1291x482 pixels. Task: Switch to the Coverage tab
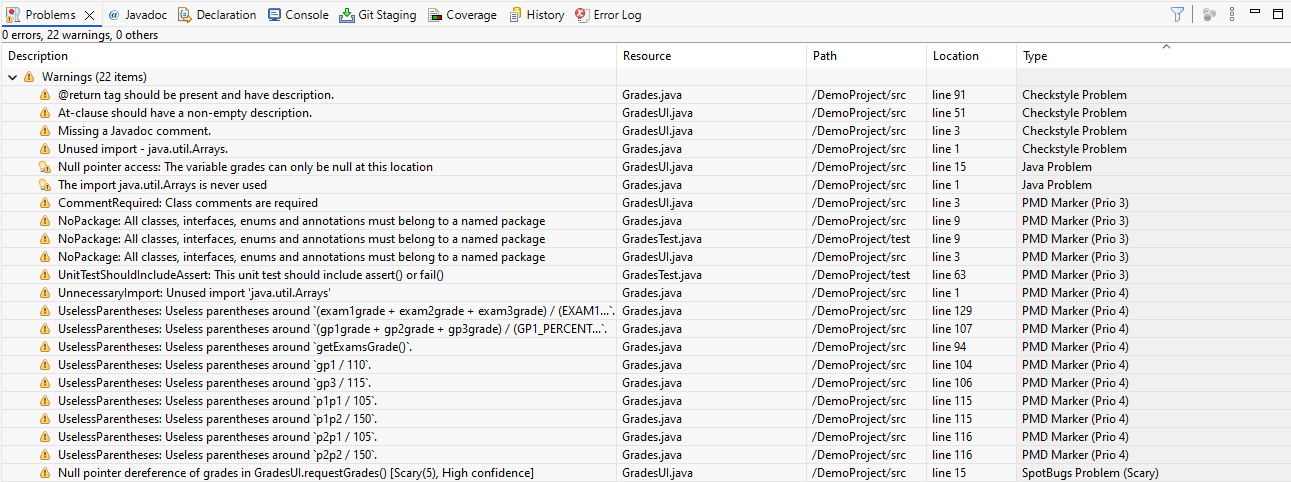click(x=462, y=15)
